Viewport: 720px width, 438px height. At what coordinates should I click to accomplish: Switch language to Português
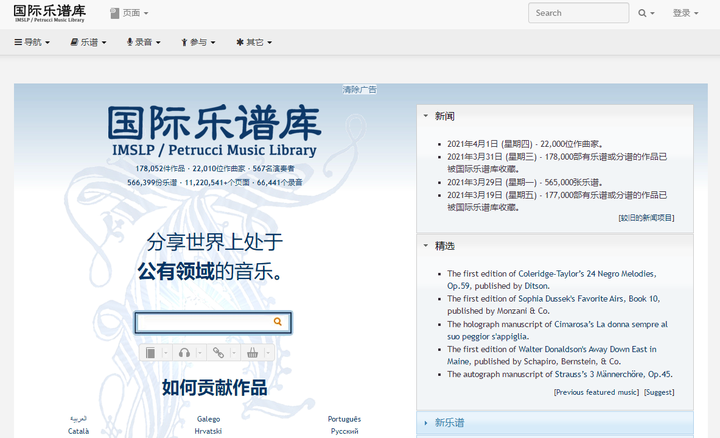pos(344,419)
